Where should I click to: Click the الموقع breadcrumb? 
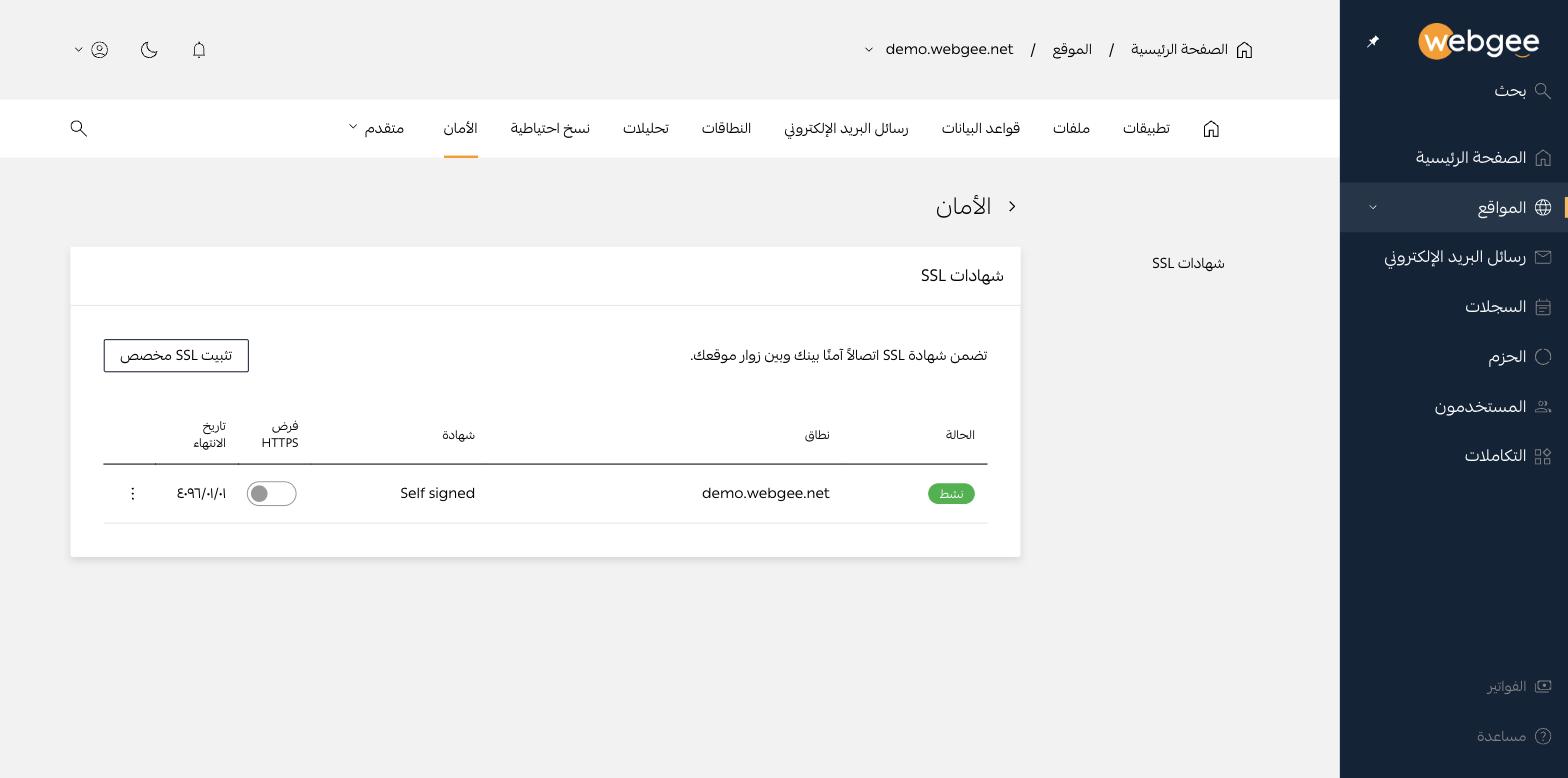pos(1072,49)
